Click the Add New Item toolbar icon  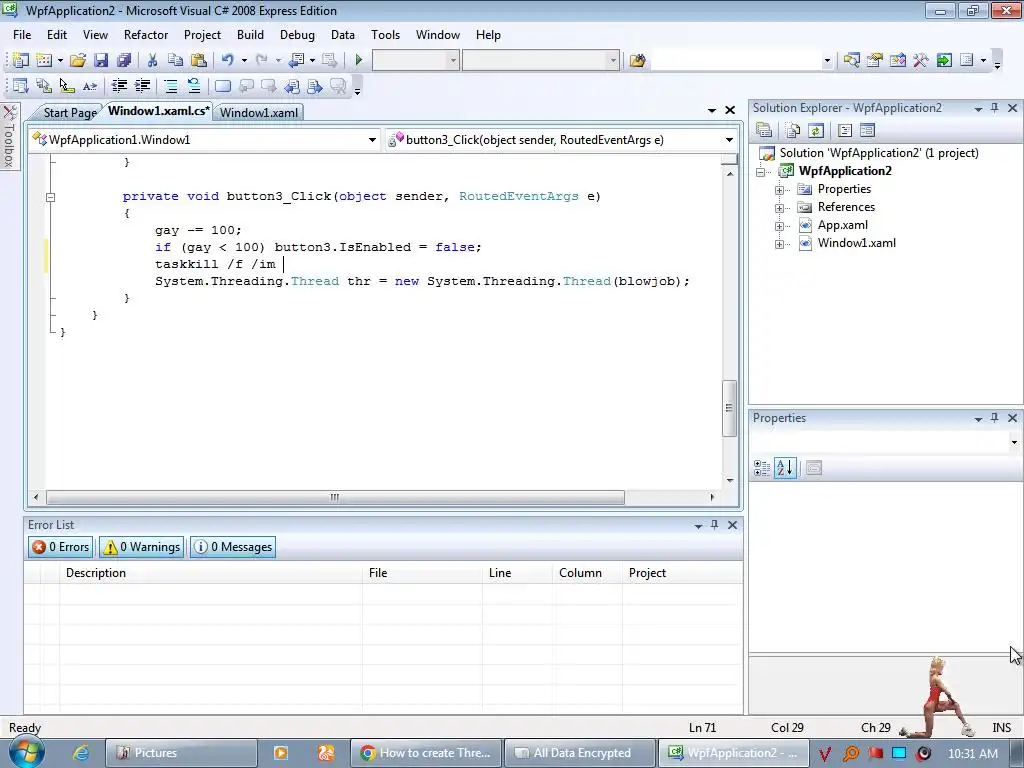[44, 61]
